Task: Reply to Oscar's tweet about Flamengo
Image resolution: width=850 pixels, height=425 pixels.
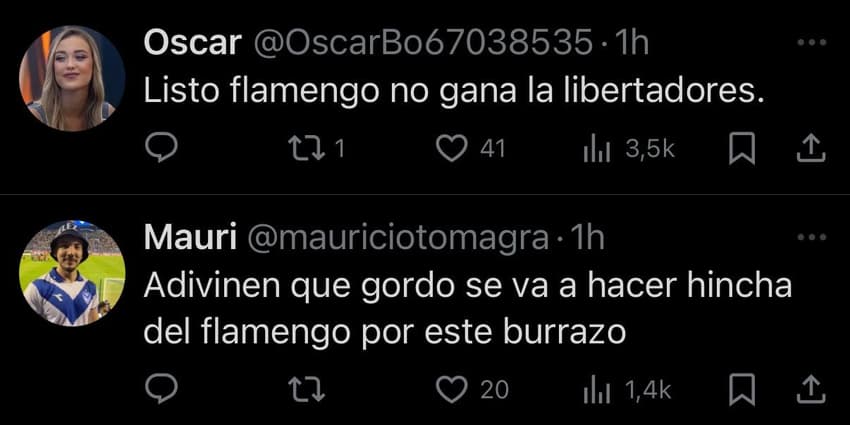Action: point(162,149)
